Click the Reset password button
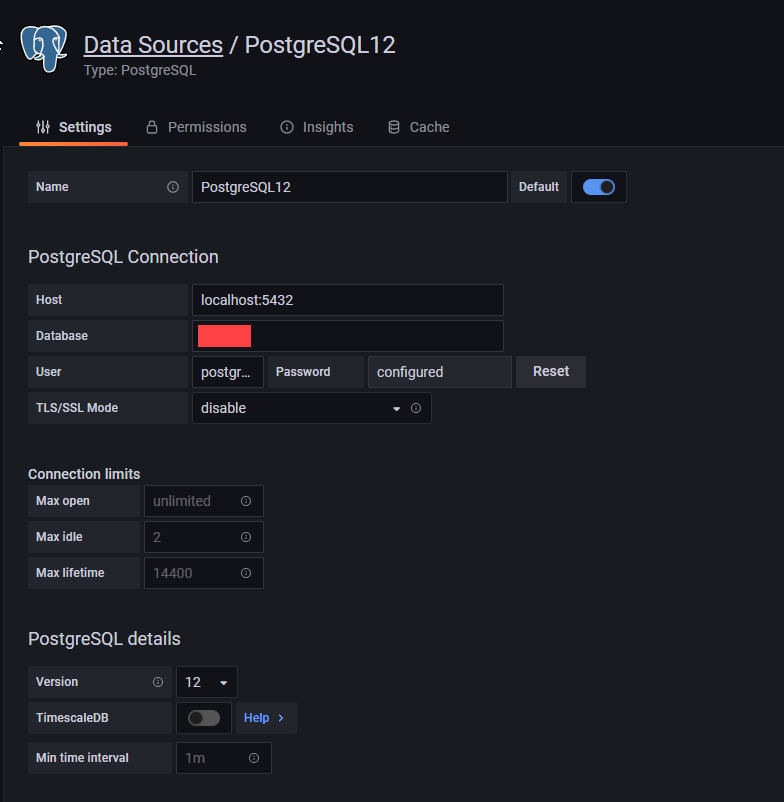 pos(550,371)
